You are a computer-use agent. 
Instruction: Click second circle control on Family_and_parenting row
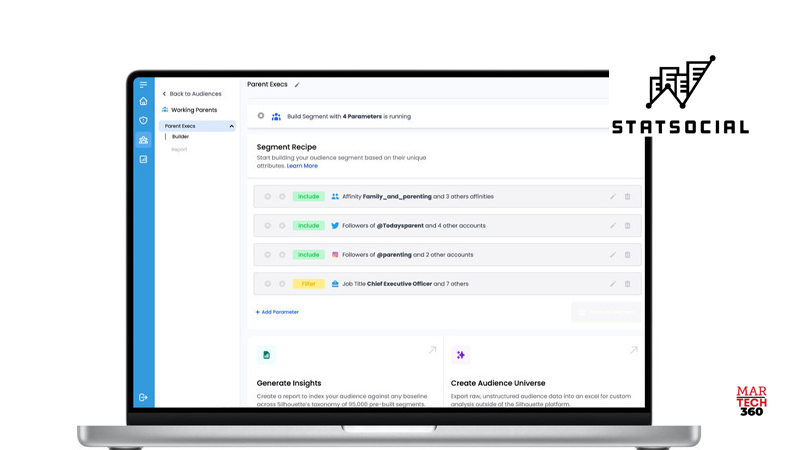pyautogui.click(x=282, y=196)
